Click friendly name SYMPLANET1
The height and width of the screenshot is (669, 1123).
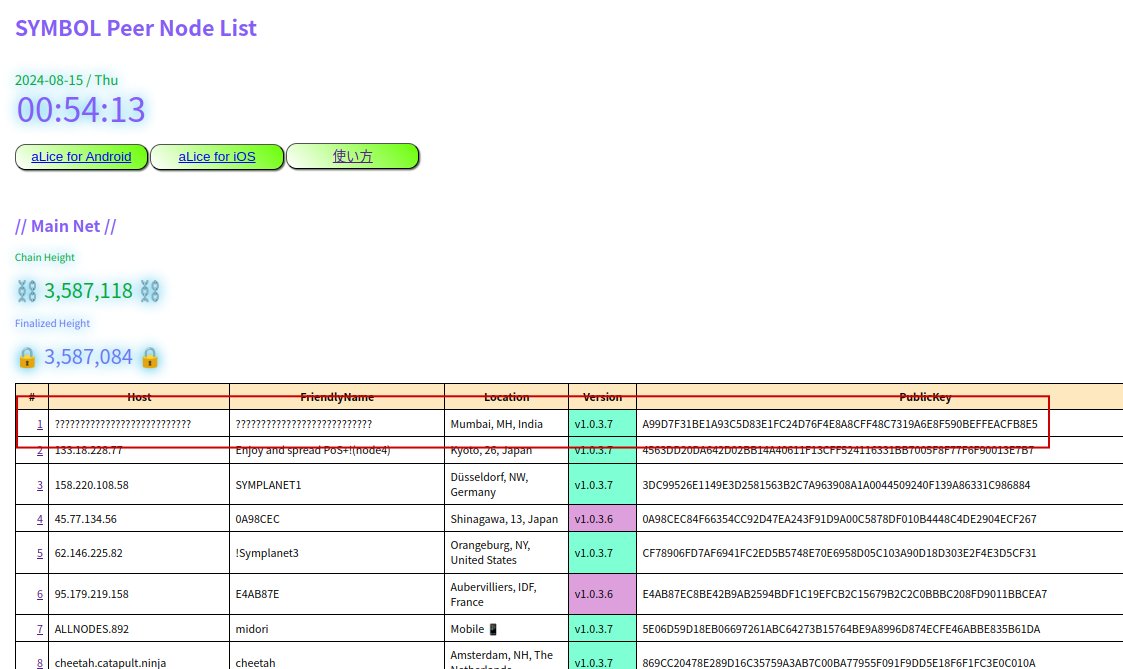[269, 485]
